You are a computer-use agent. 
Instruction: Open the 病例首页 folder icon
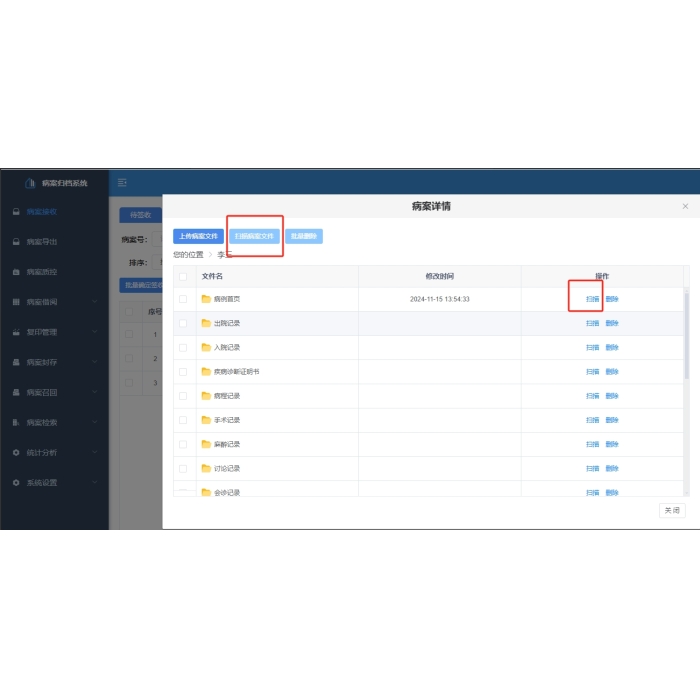pos(206,299)
